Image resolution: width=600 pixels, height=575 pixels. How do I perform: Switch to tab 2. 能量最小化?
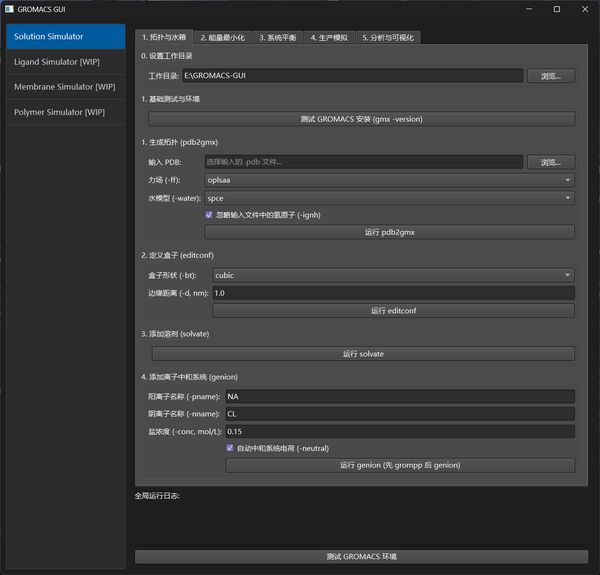(223, 37)
